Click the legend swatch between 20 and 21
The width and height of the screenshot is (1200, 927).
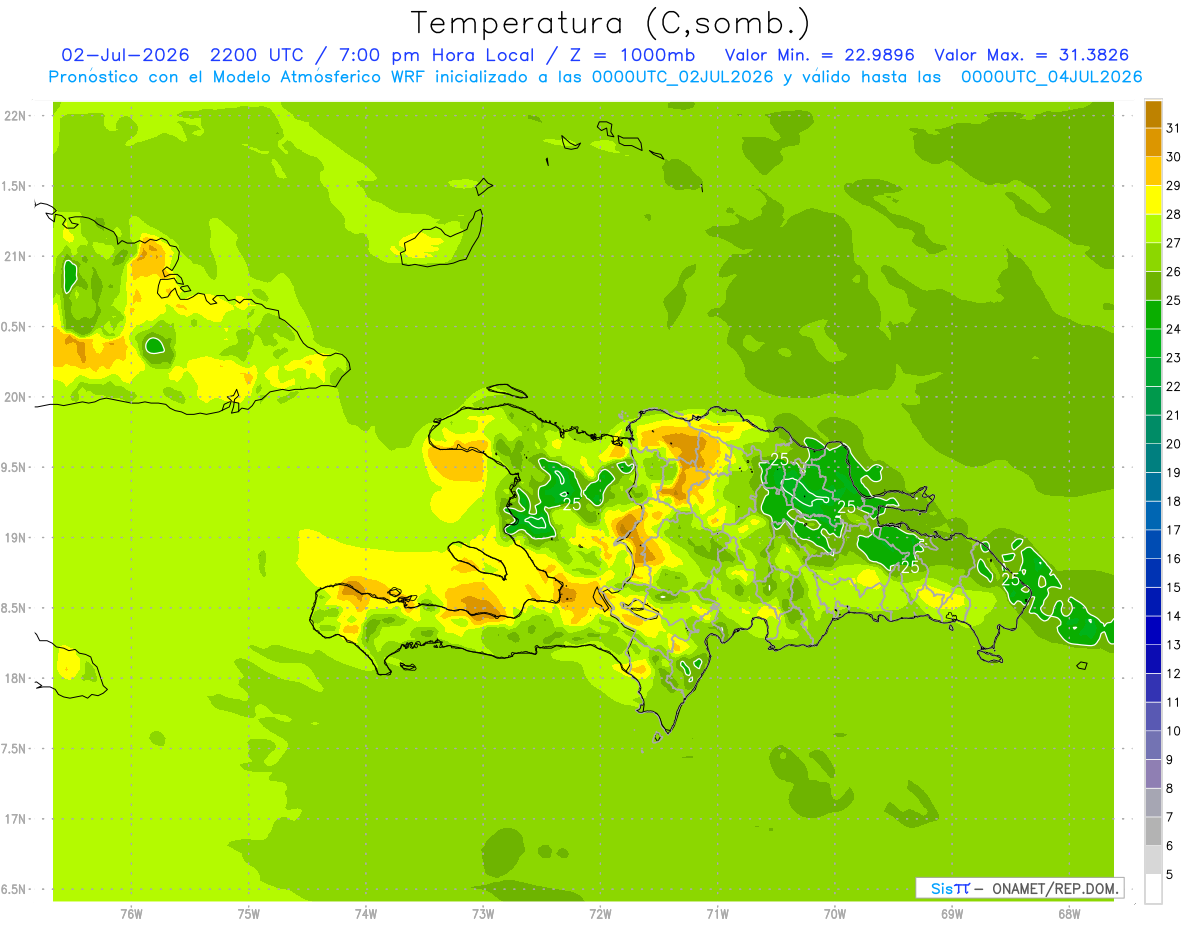click(1153, 429)
